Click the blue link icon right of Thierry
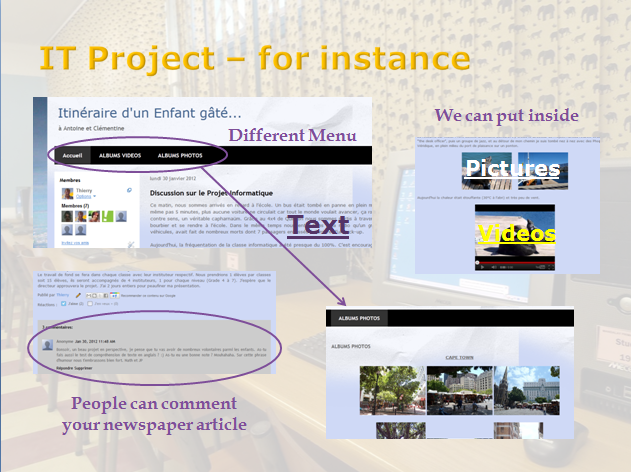 coord(129,190)
